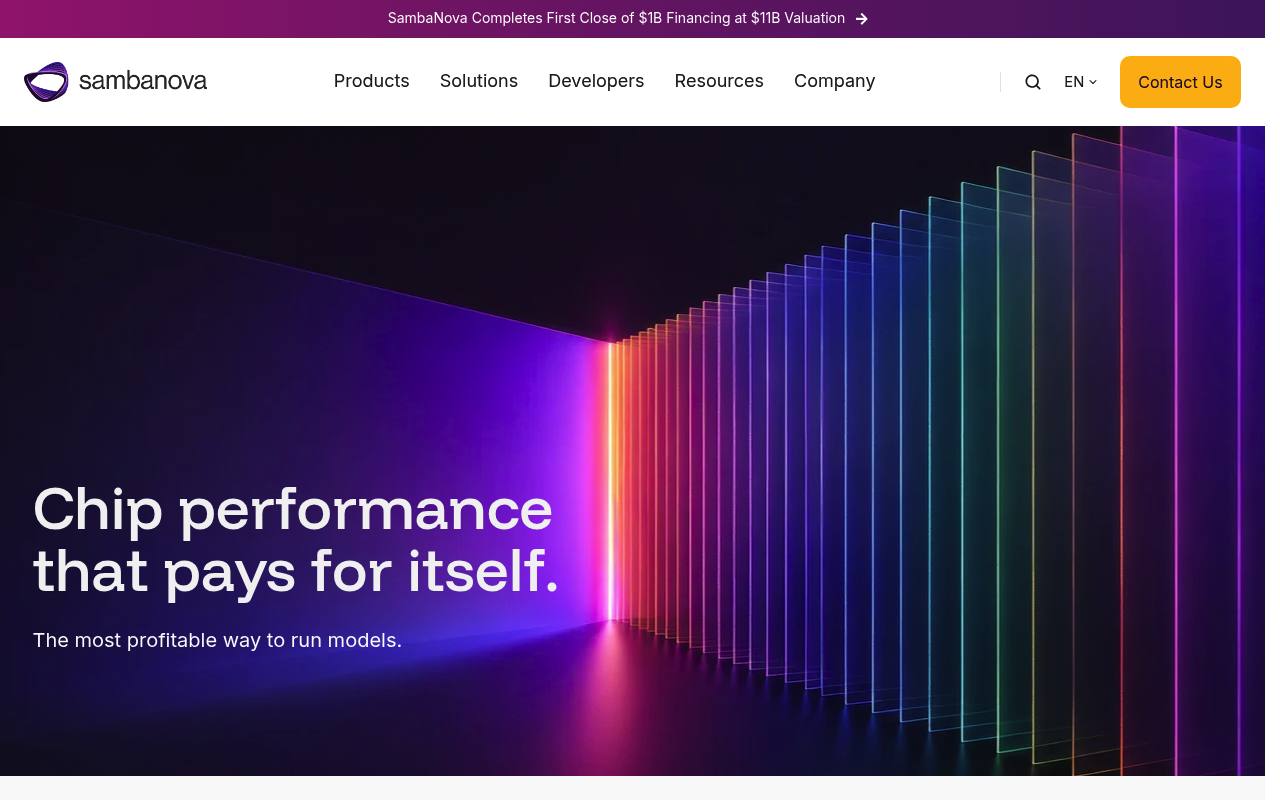Image resolution: width=1280 pixels, height=800 pixels.
Task: Open the Company menu
Action: (835, 81)
